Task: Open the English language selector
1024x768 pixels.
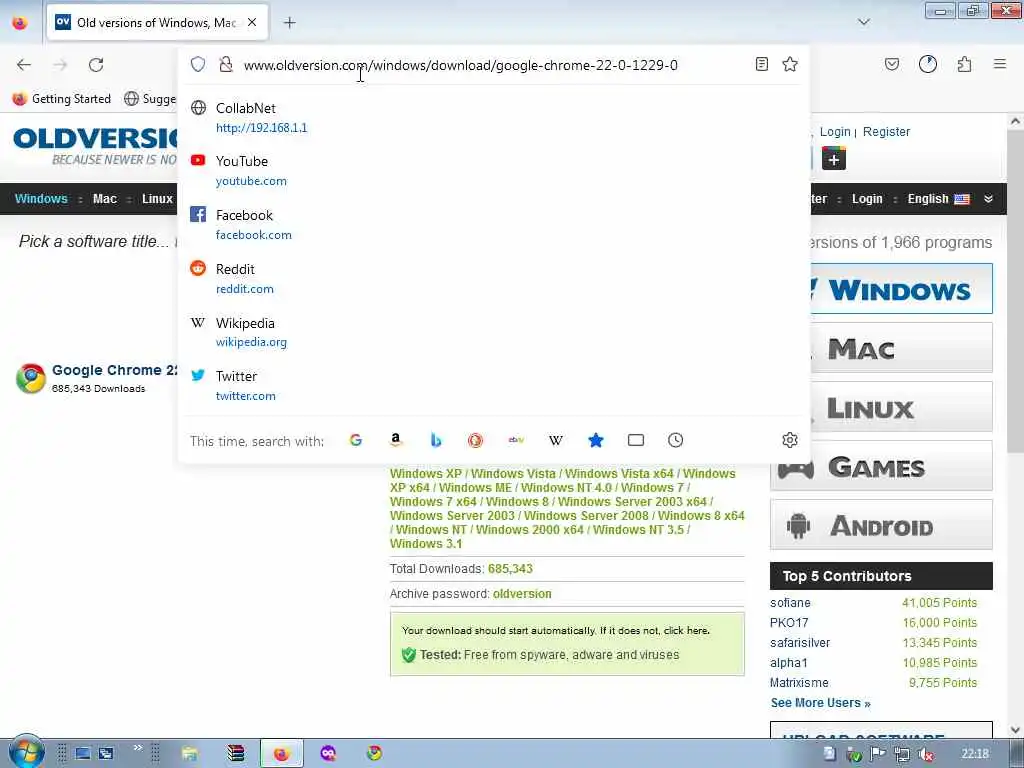Action: point(938,199)
